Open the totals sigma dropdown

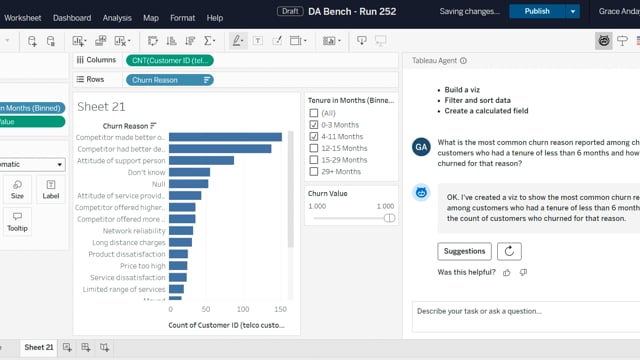(209, 41)
